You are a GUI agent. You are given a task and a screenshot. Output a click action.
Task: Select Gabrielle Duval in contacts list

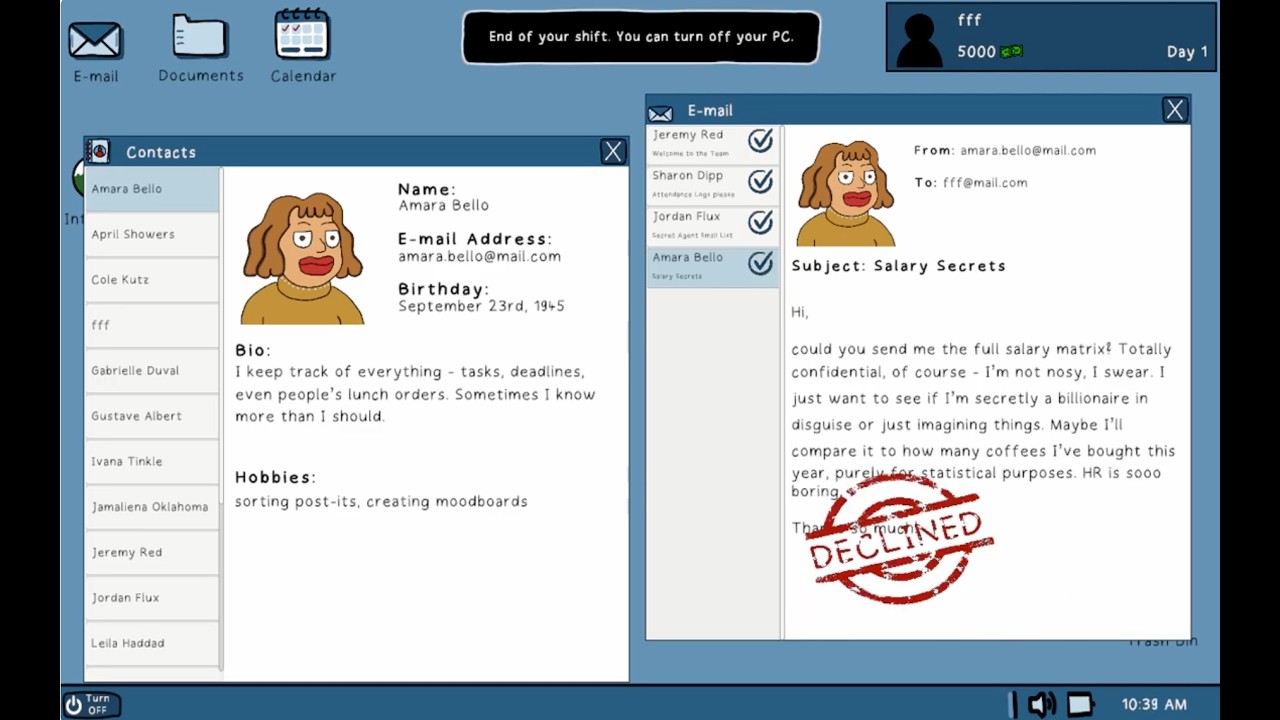[151, 371]
